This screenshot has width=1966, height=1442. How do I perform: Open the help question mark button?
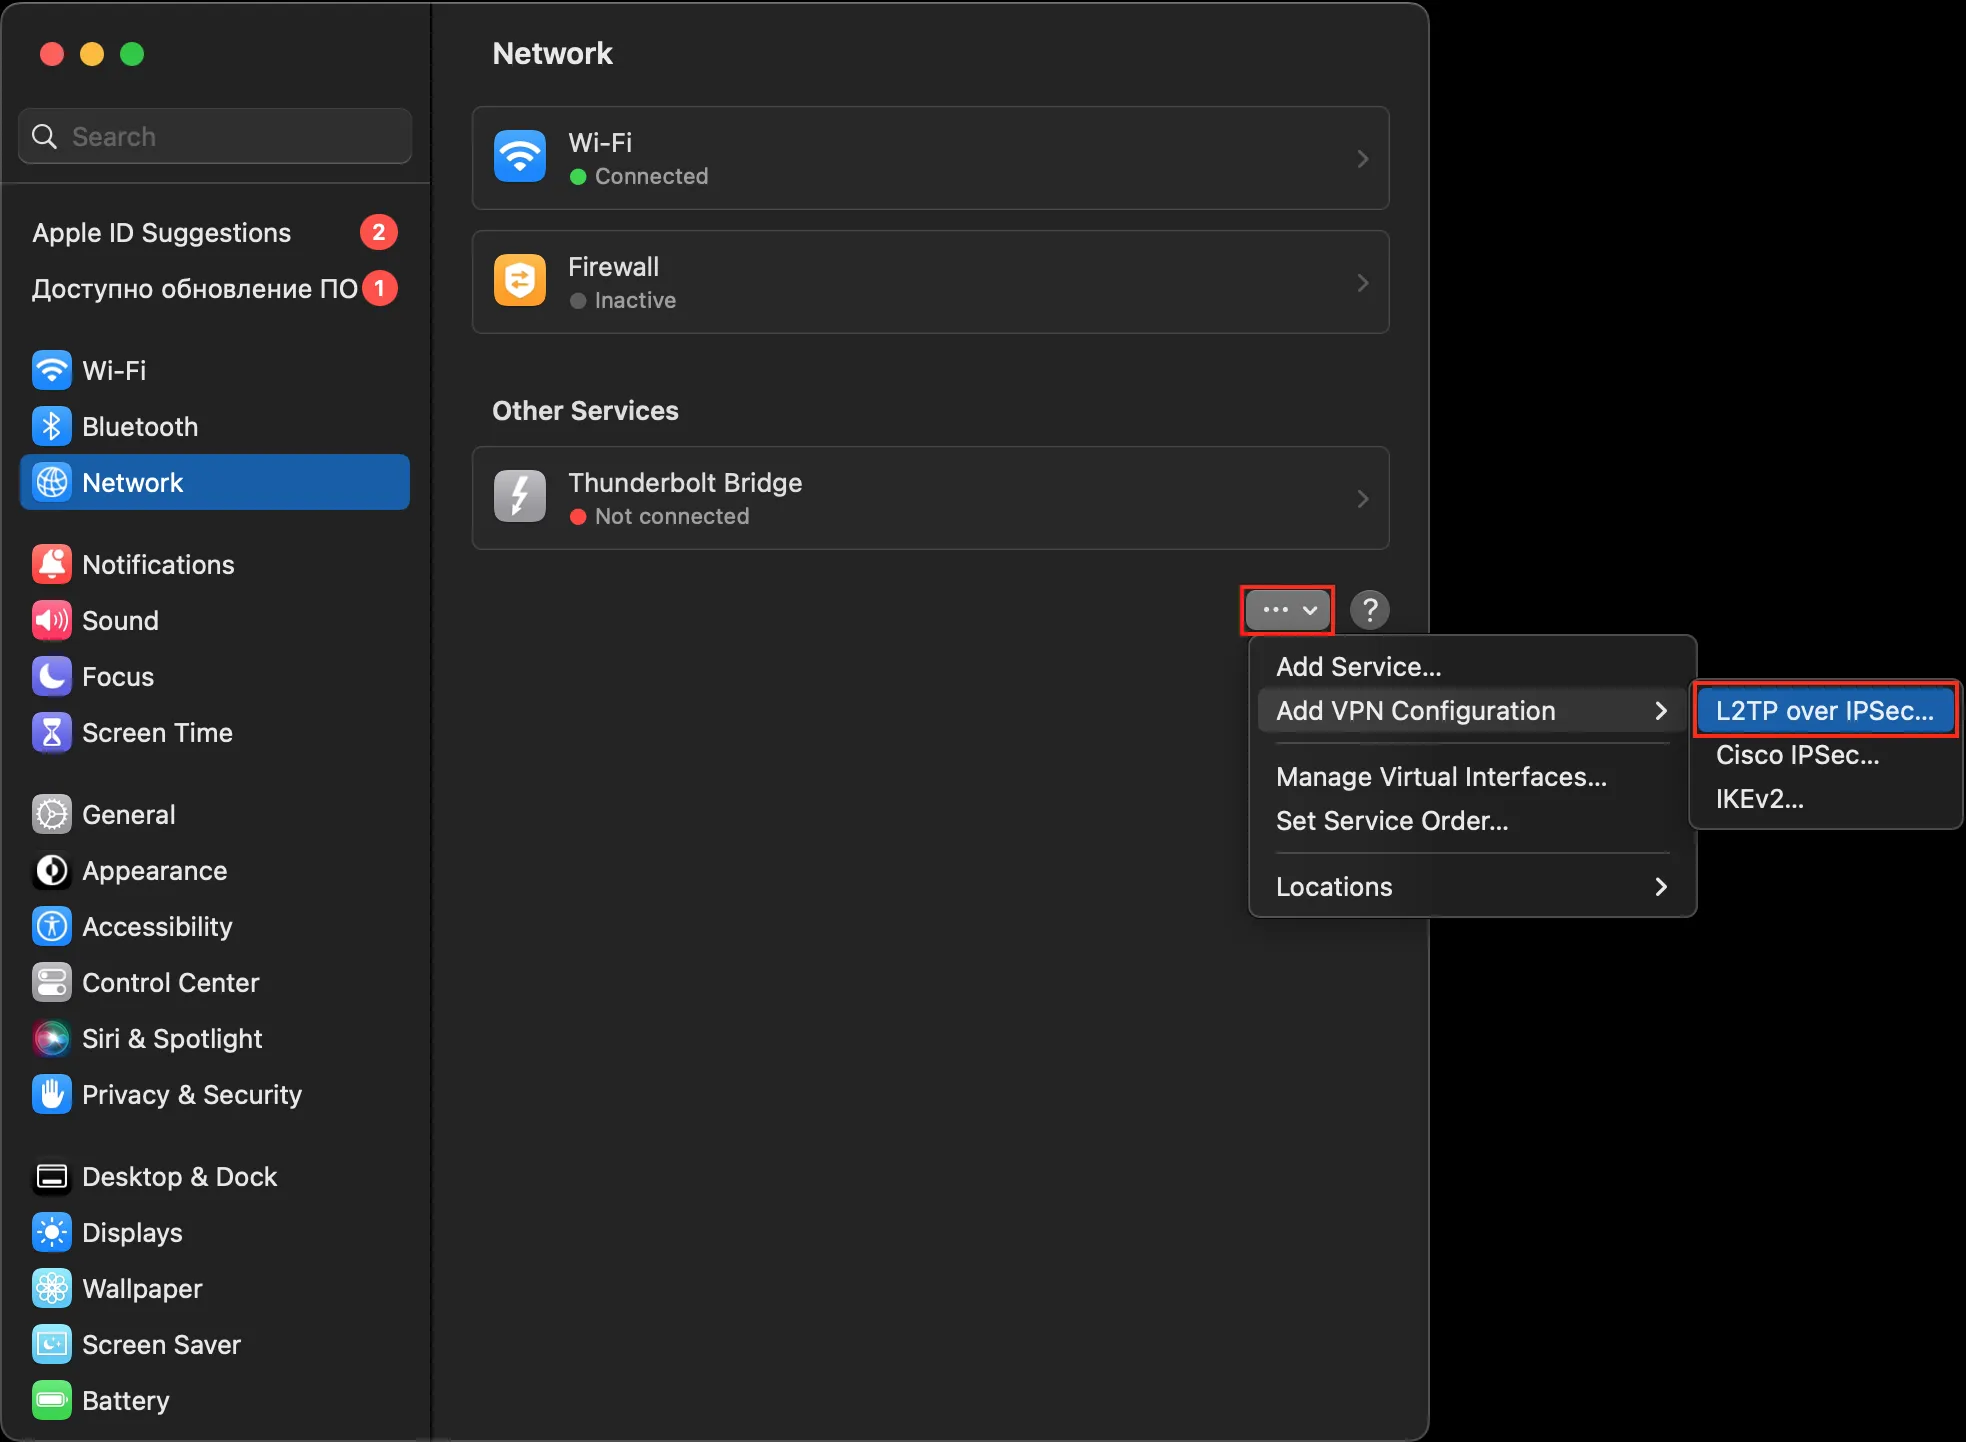[1369, 609]
